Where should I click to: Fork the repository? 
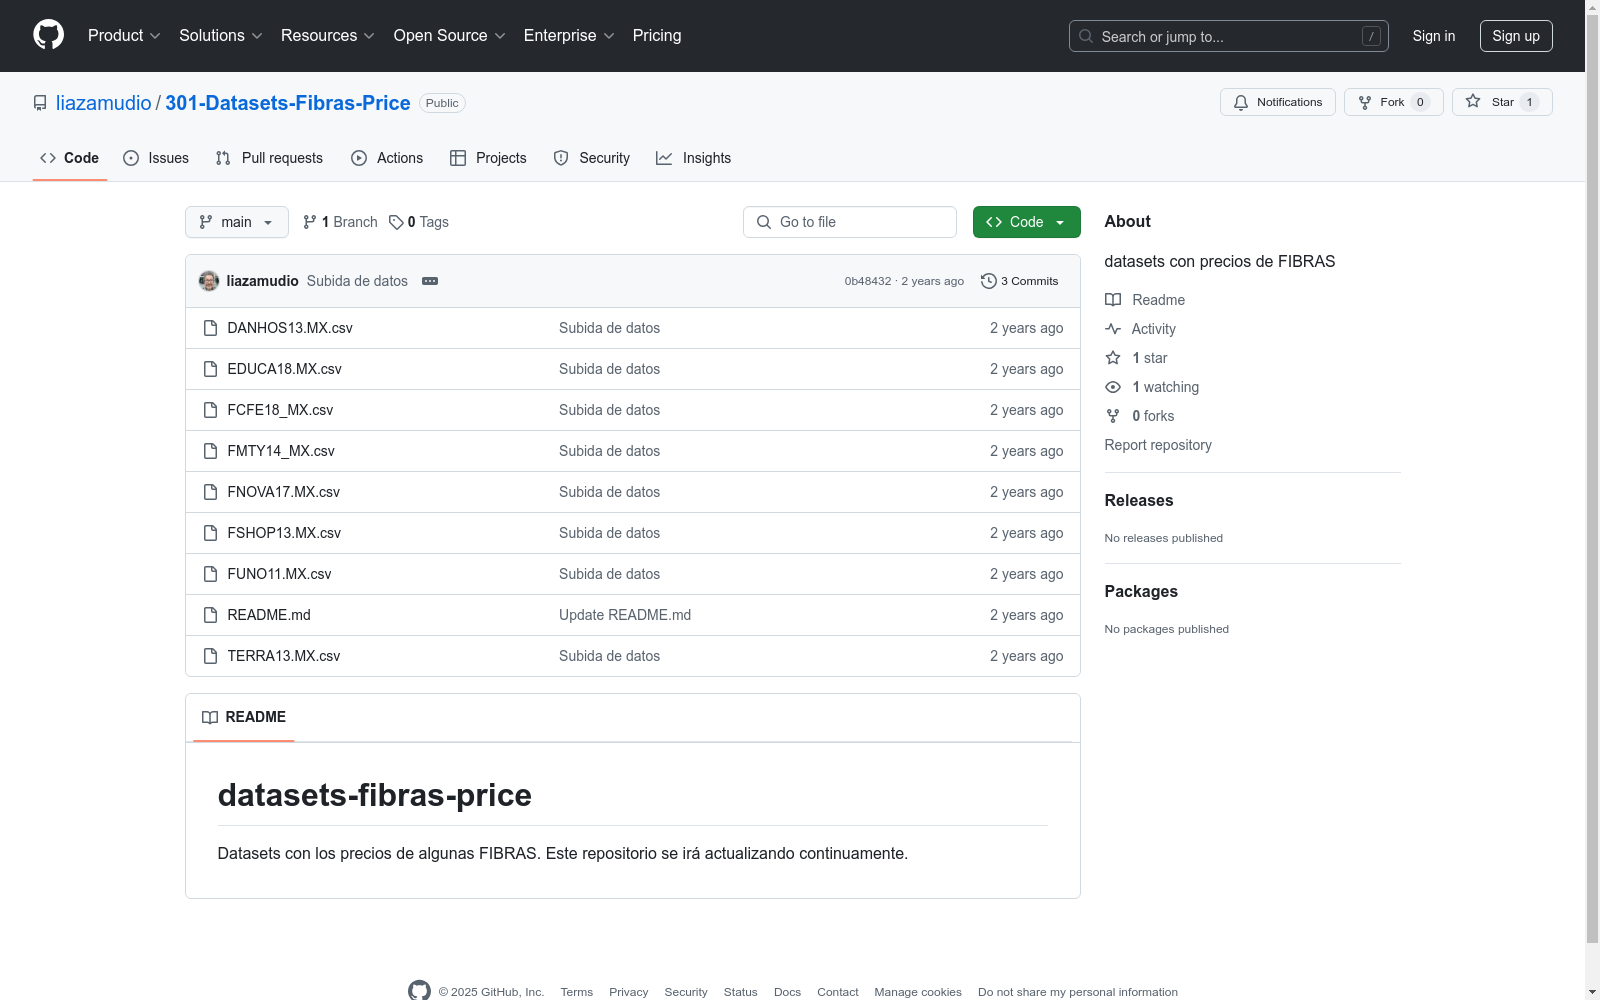coord(1394,102)
